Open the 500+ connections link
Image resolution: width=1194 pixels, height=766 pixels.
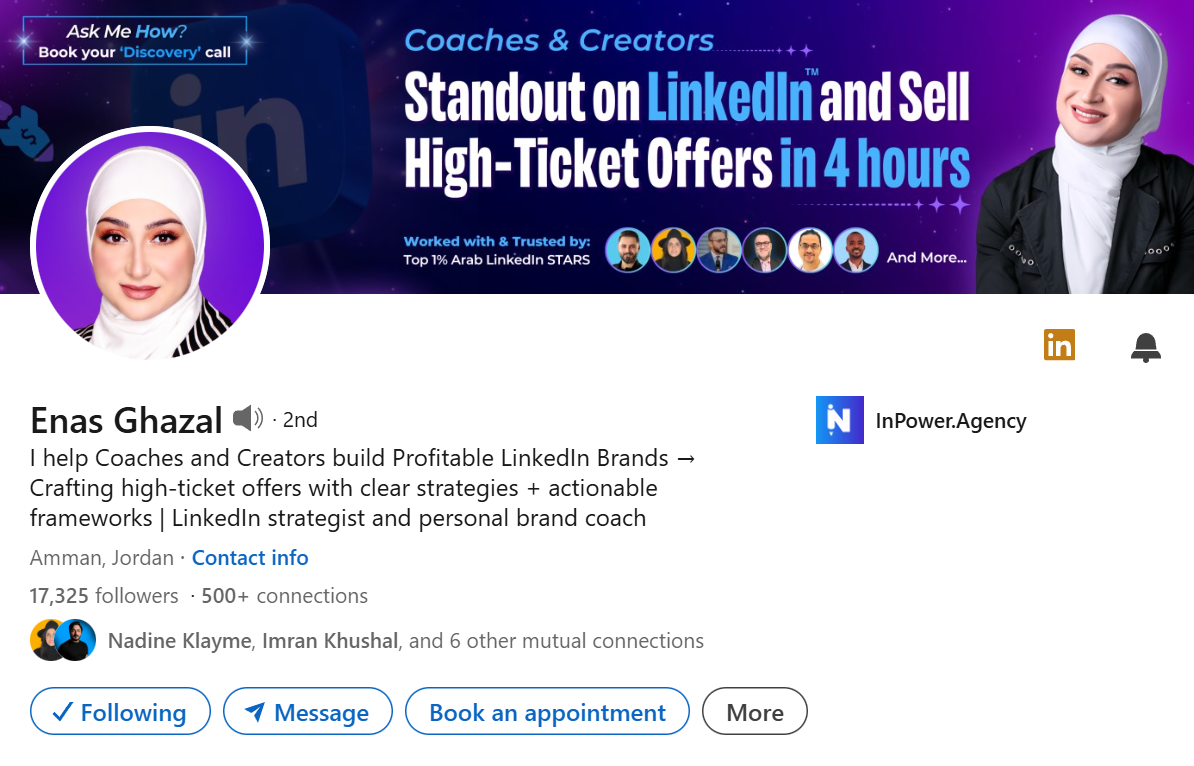tap(284, 596)
